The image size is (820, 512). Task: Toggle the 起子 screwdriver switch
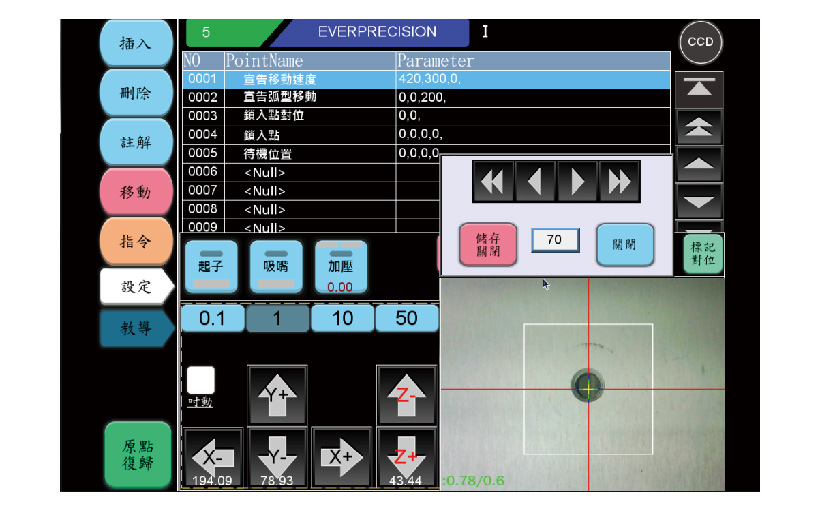click(210, 265)
